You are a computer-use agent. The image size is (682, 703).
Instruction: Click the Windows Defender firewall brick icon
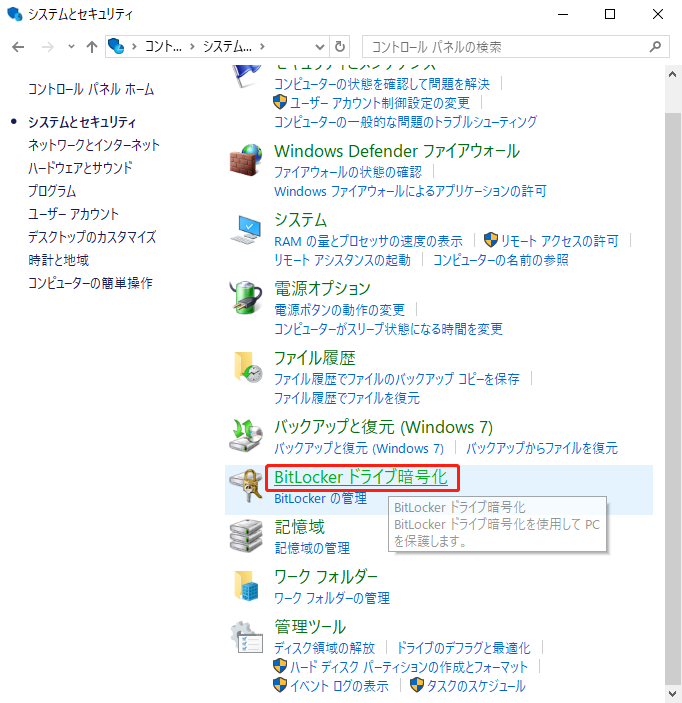[x=246, y=160]
